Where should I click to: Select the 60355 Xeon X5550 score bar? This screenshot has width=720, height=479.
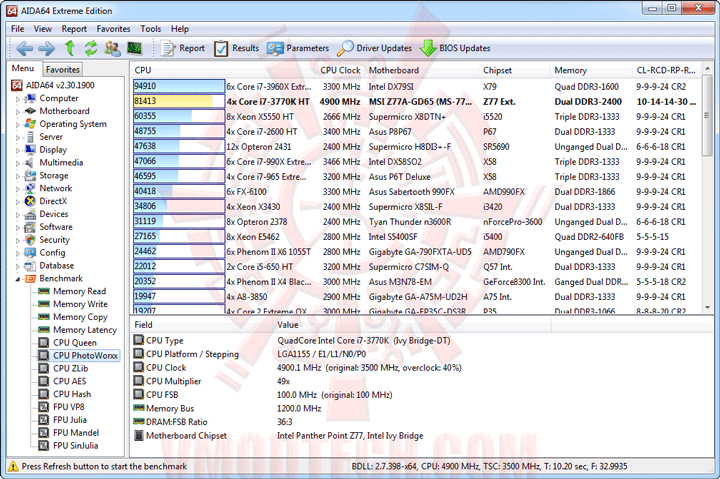[x=179, y=117]
